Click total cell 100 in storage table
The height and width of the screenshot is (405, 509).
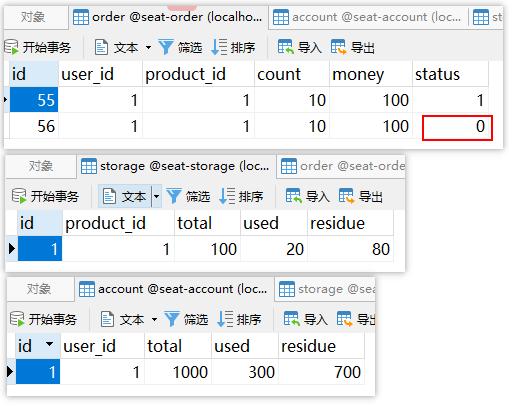(x=207, y=249)
